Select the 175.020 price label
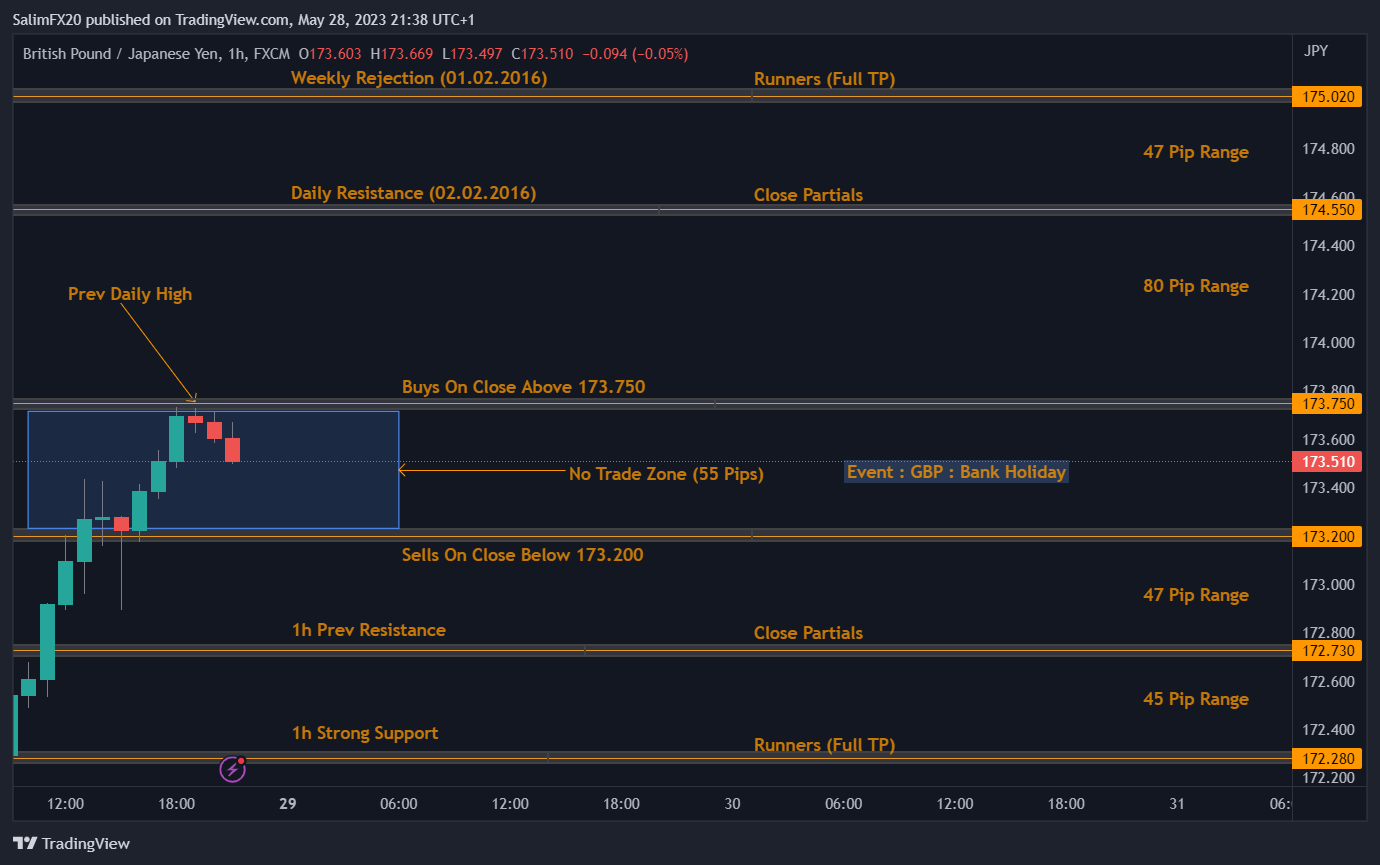 click(1327, 97)
